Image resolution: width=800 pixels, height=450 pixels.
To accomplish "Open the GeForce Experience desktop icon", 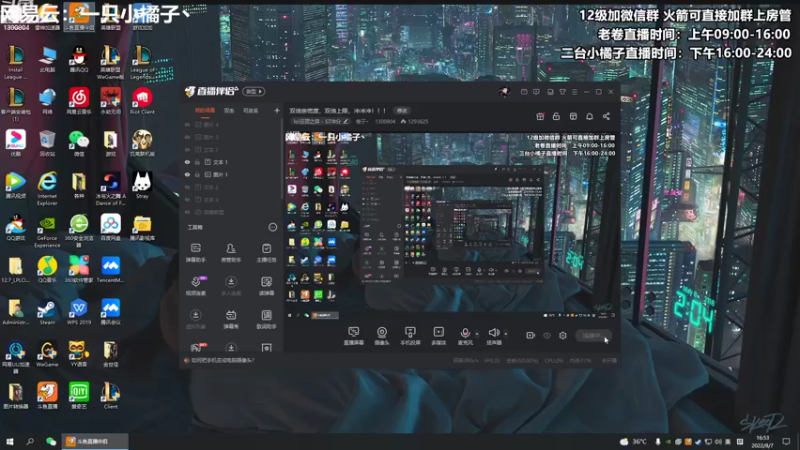I will (47, 231).
